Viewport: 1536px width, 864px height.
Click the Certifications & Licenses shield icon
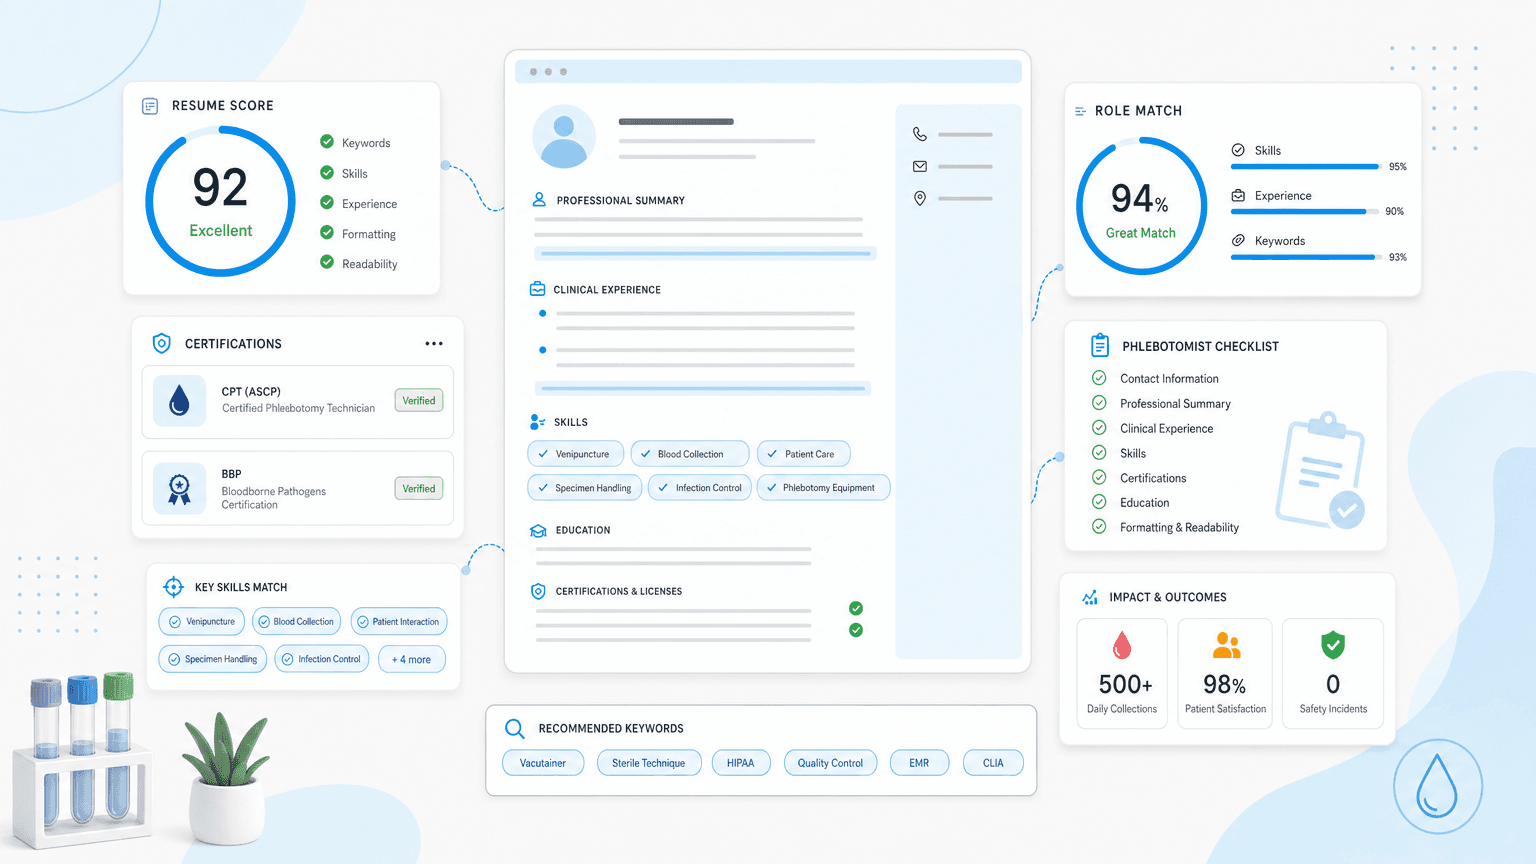pyautogui.click(x=538, y=591)
